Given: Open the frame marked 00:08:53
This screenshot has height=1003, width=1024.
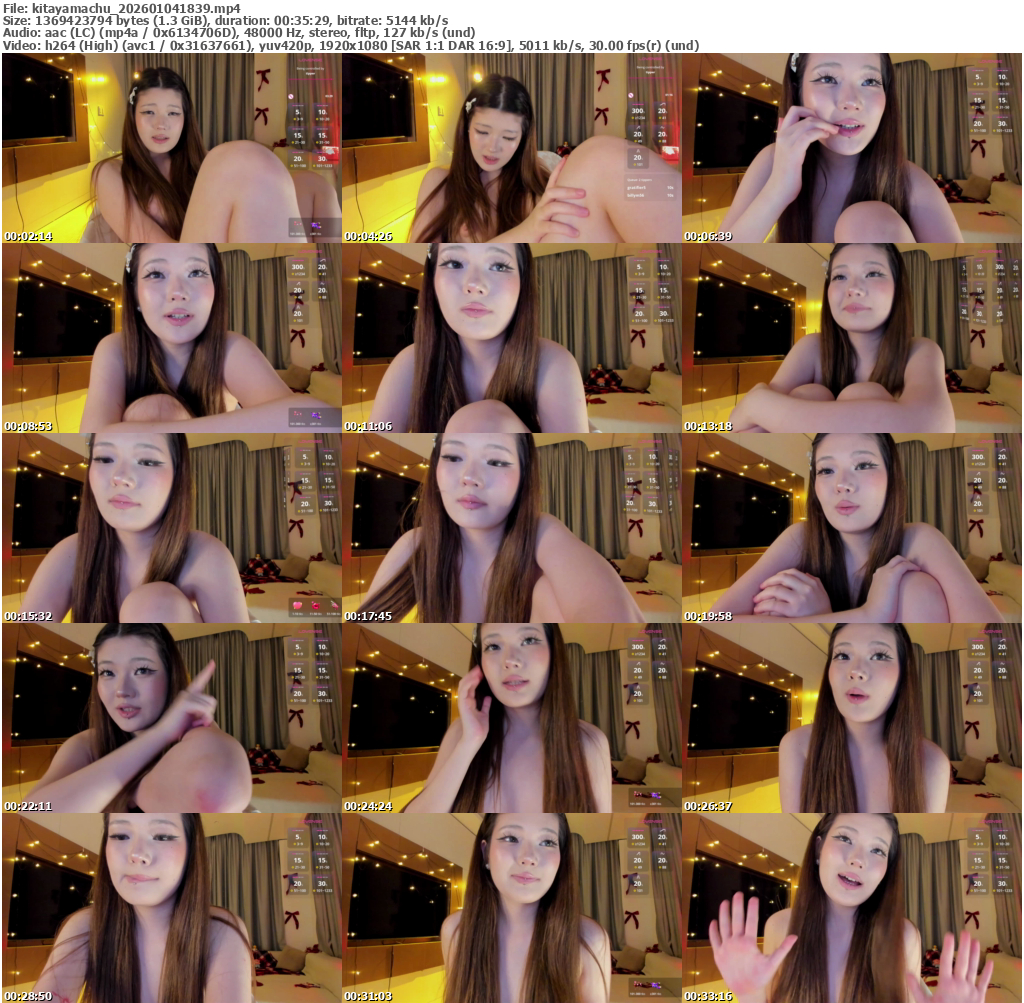Looking at the screenshot, I should pyautogui.click(x=171, y=338).
